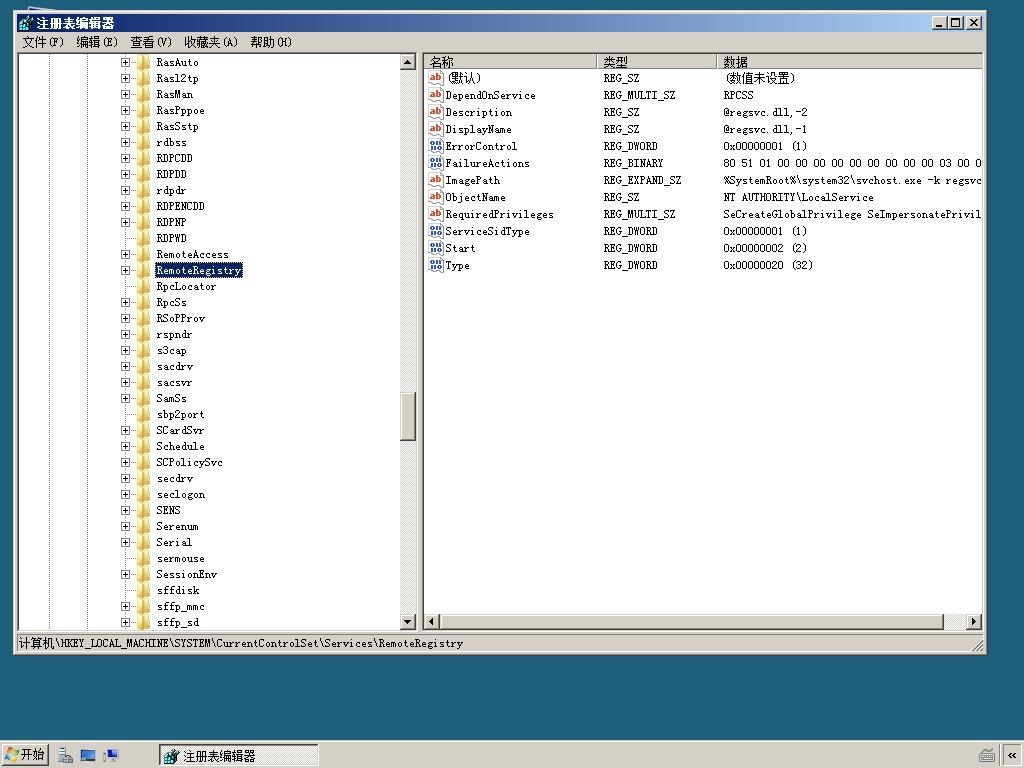Expand the RpcSs key
Viewport: 1024px width, 768px height.
pyautogui.click(x=125, y=302)
